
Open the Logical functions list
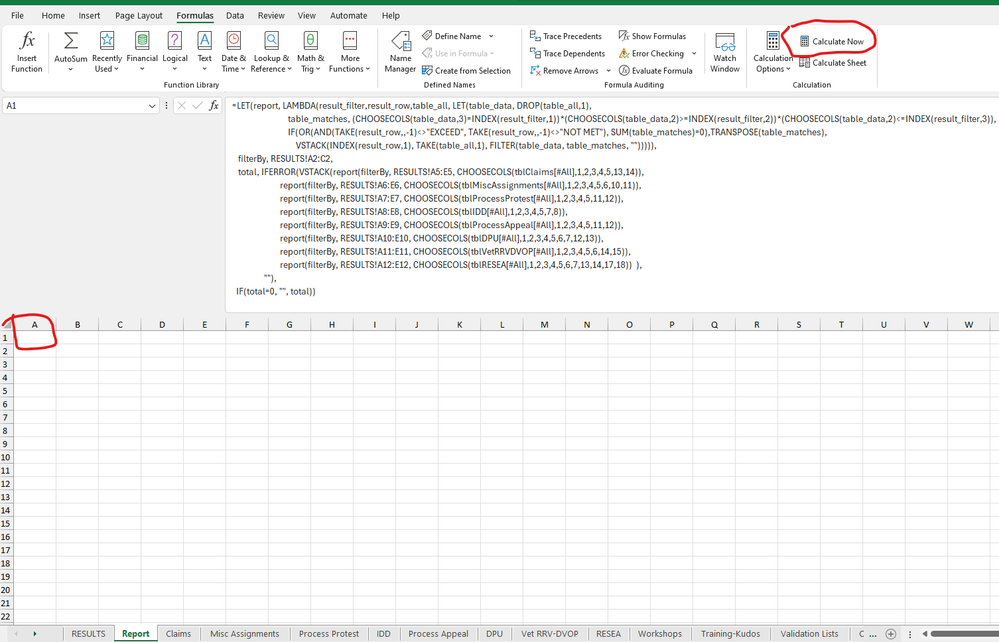coord(175,52)
